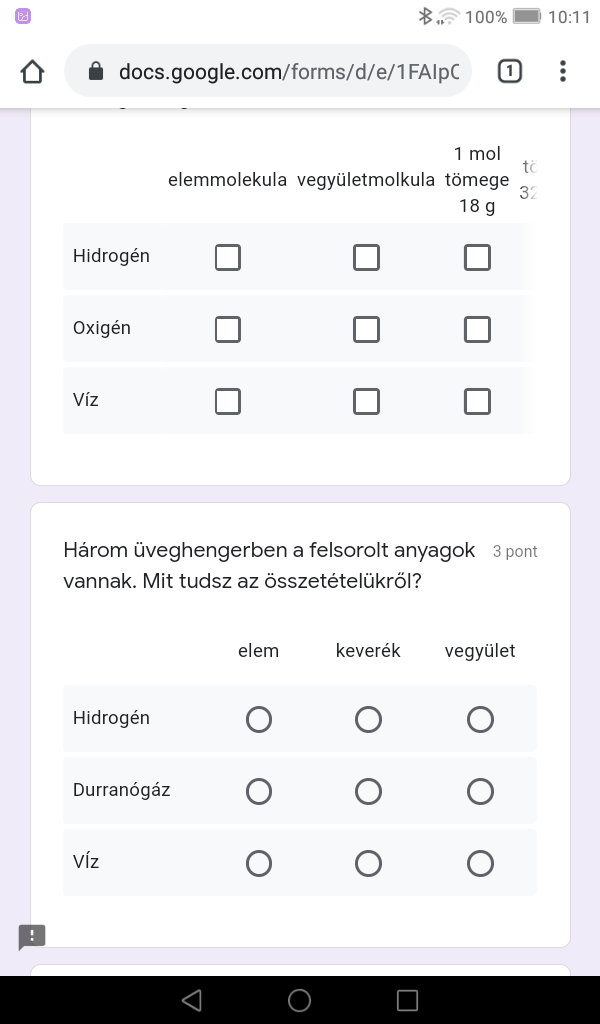Select vegyület for Durranógáz
The width and height of the screenshot is (600, 1024).
[x=480, y=792]
